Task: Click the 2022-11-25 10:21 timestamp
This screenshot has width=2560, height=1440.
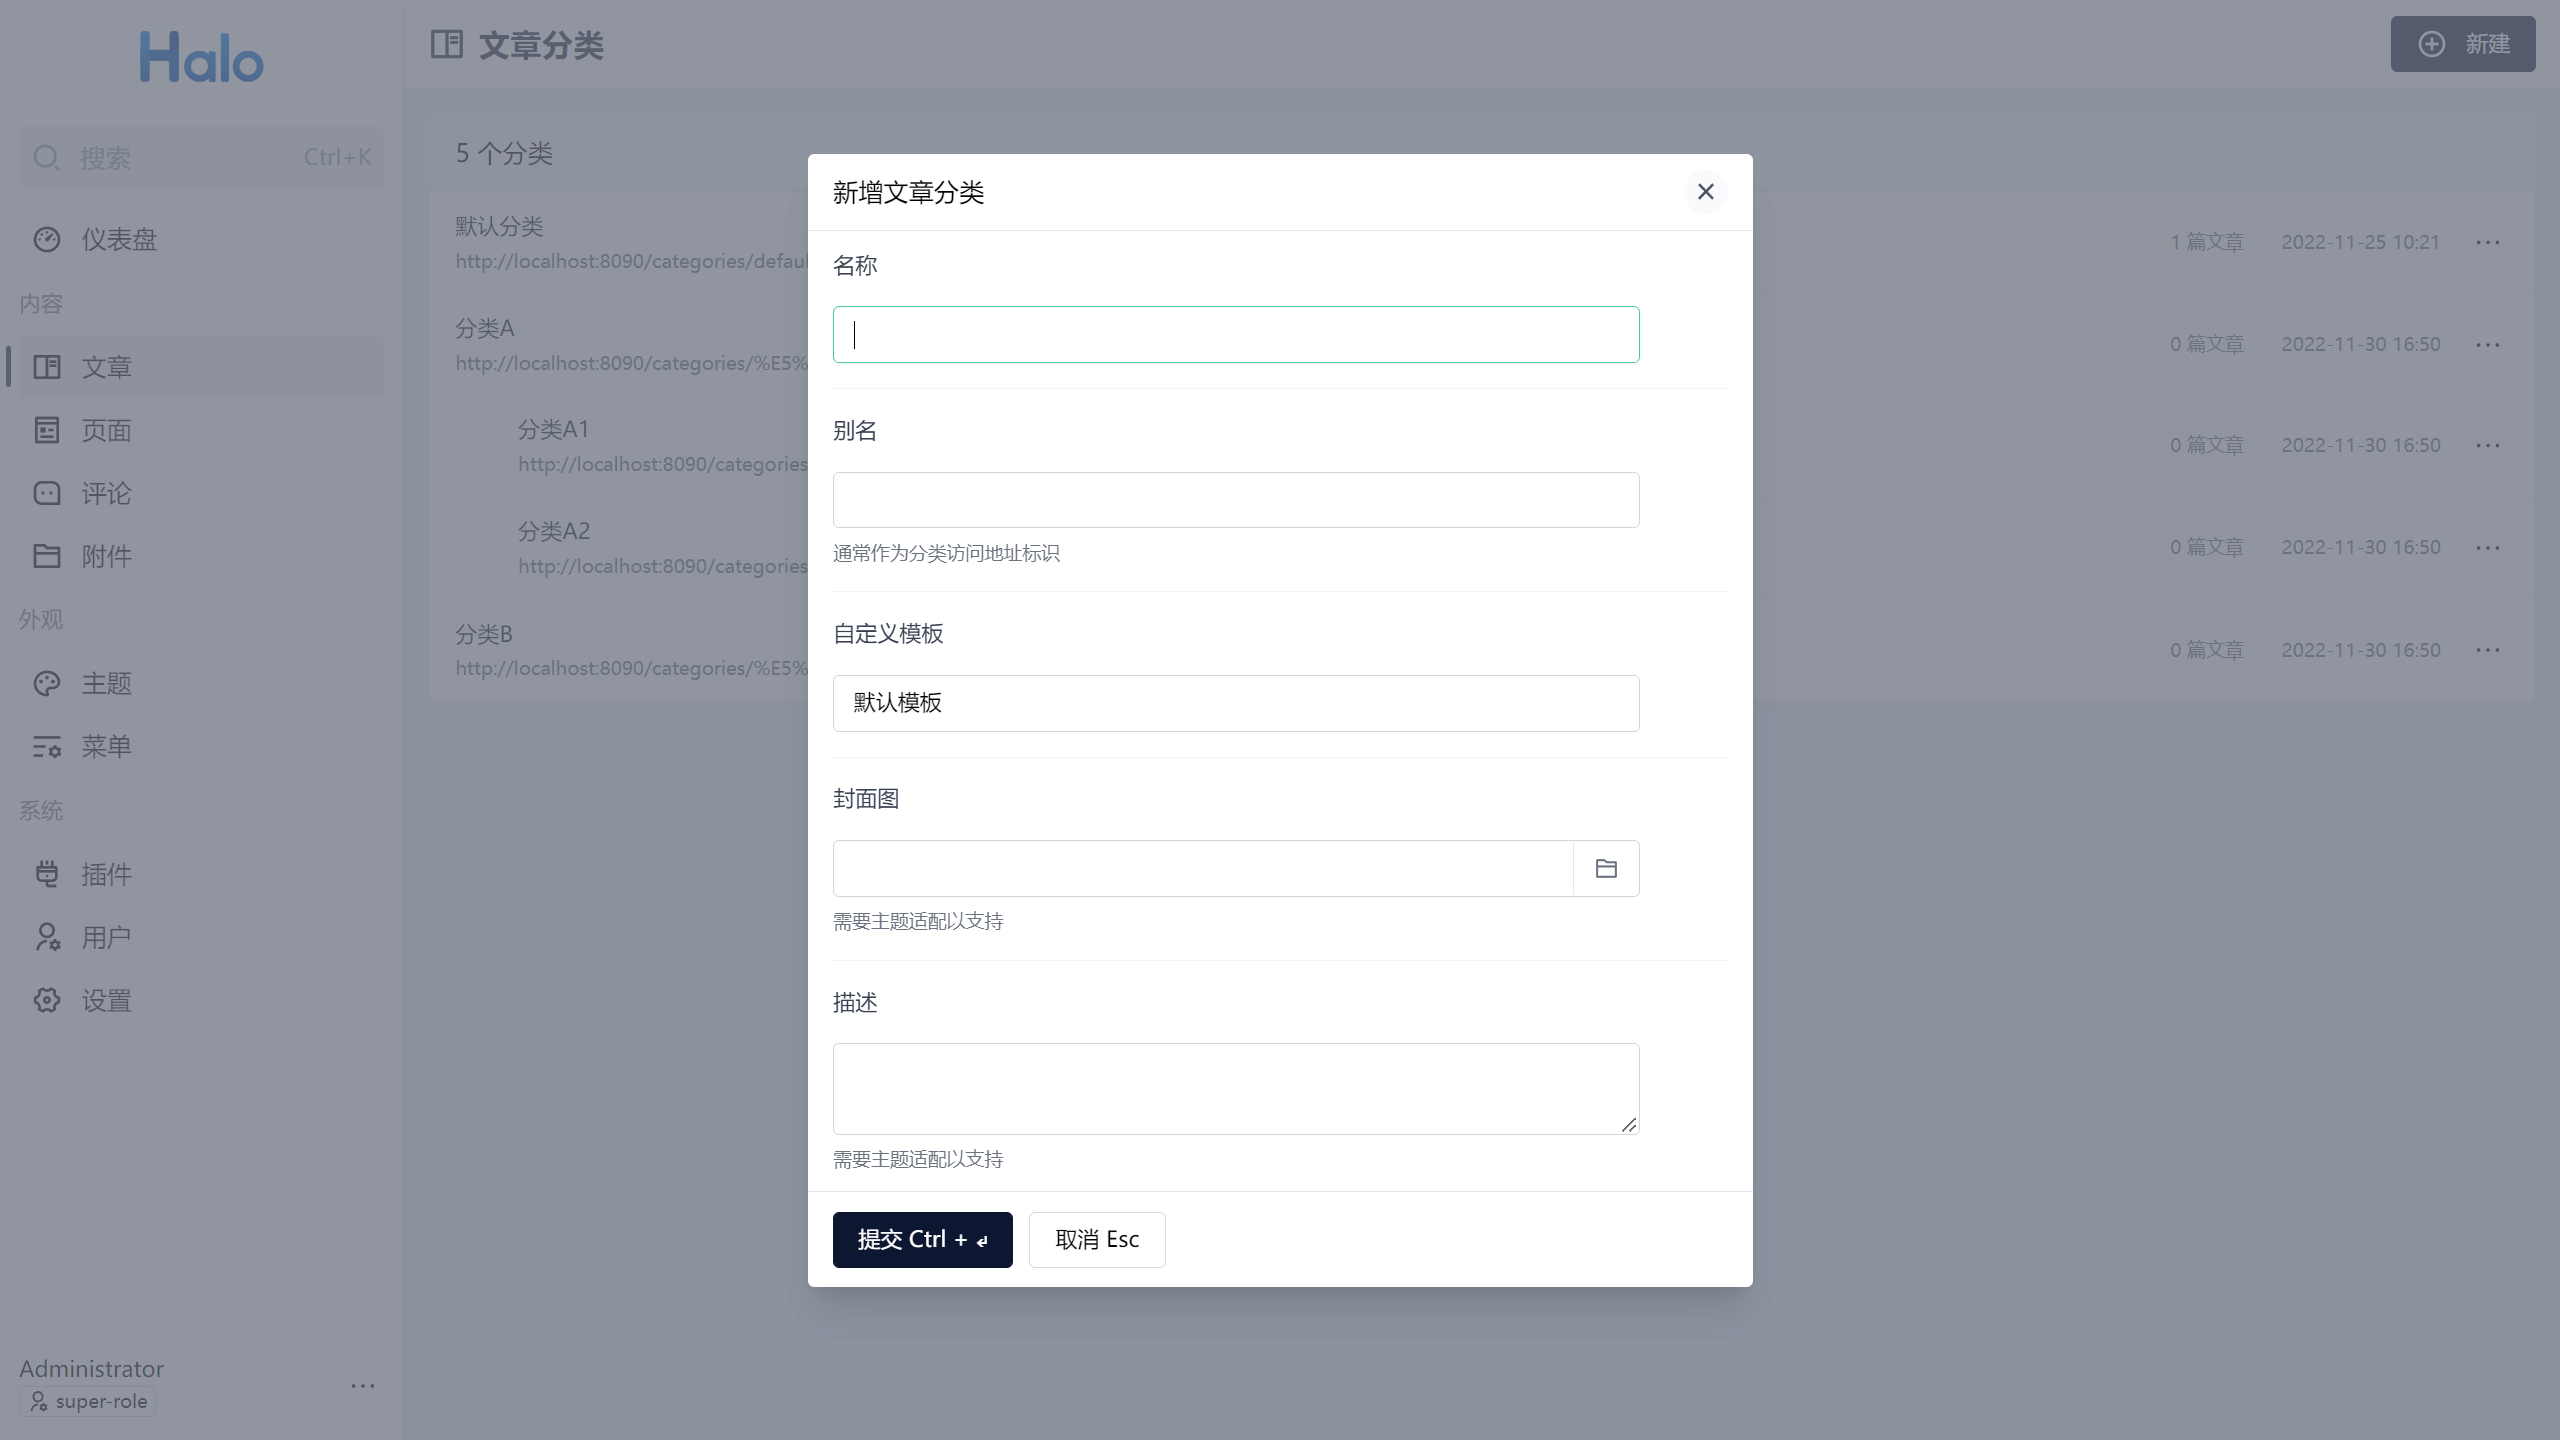Action: [2361, 242]
